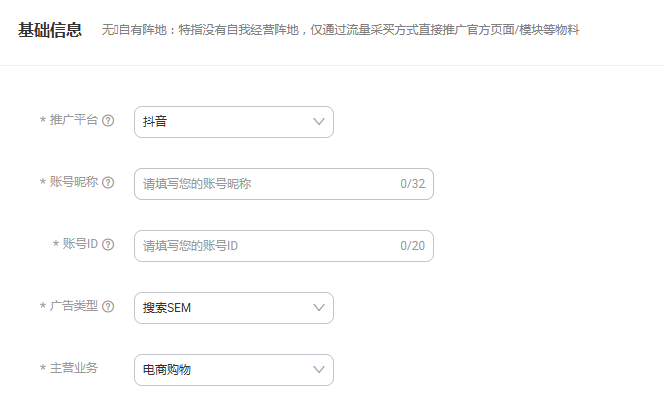Screen dimensions: 665x417
Task: Click the question mark icon beside 账号ID
Action: [x=108, y=245]
